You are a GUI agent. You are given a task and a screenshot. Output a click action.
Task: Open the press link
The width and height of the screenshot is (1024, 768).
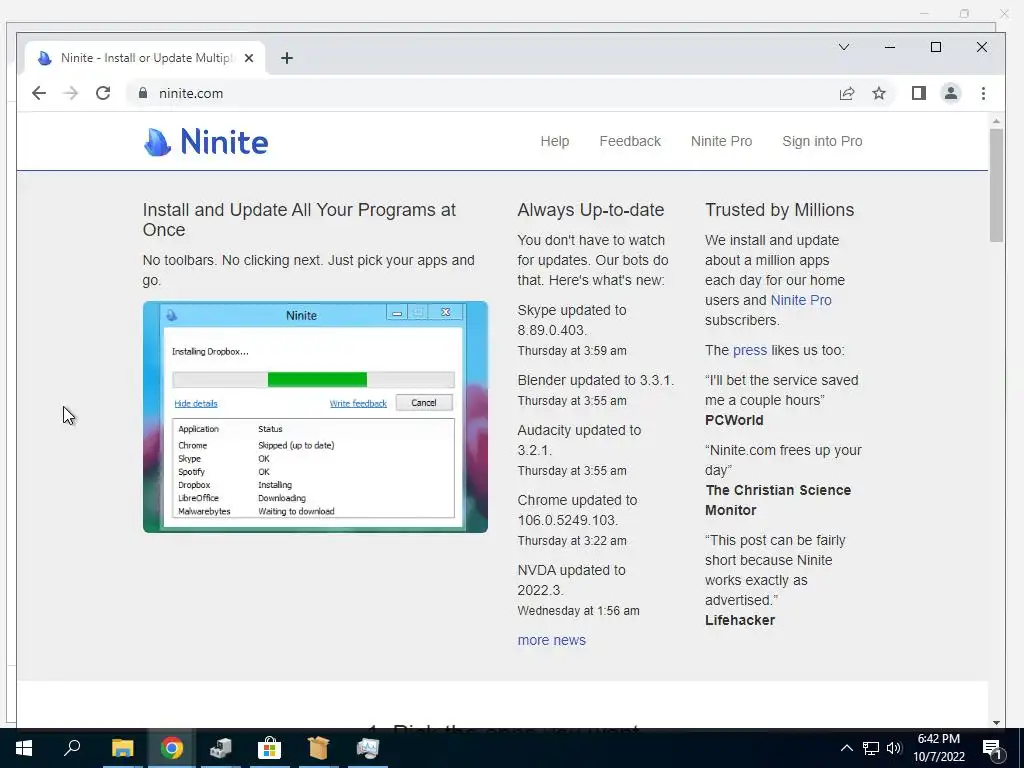pos(750,350)
